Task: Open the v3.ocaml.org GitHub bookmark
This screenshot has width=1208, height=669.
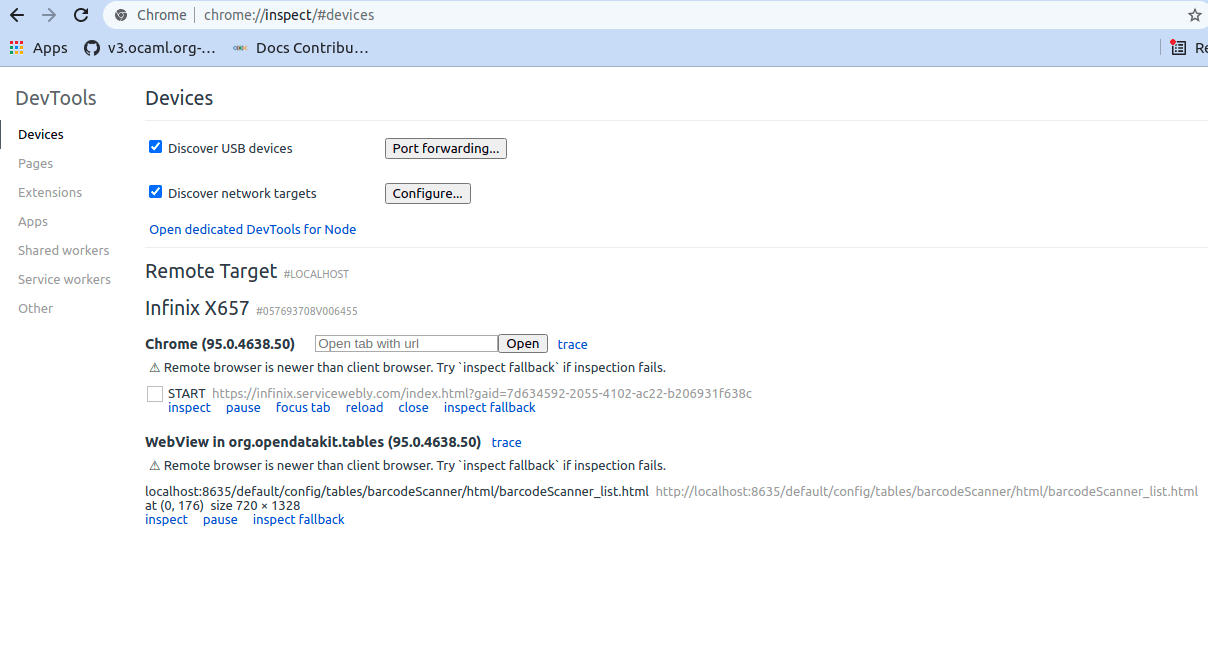Action: coord(149,47)
